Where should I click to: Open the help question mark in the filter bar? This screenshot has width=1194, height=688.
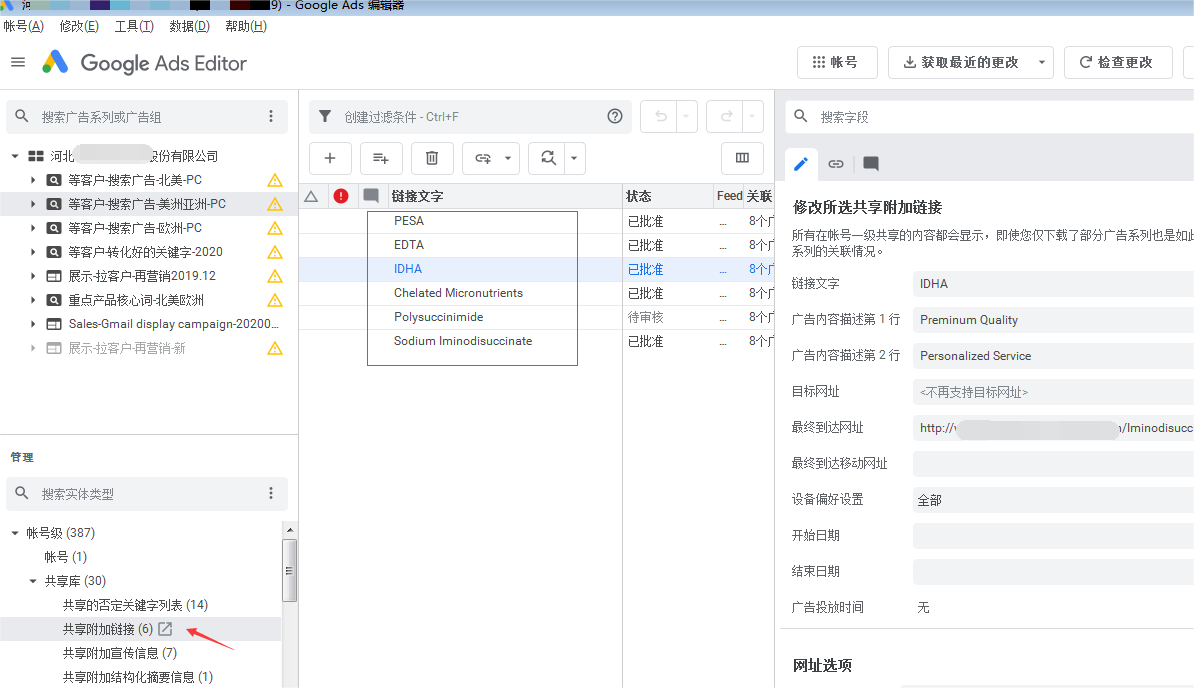click(615, 116)
